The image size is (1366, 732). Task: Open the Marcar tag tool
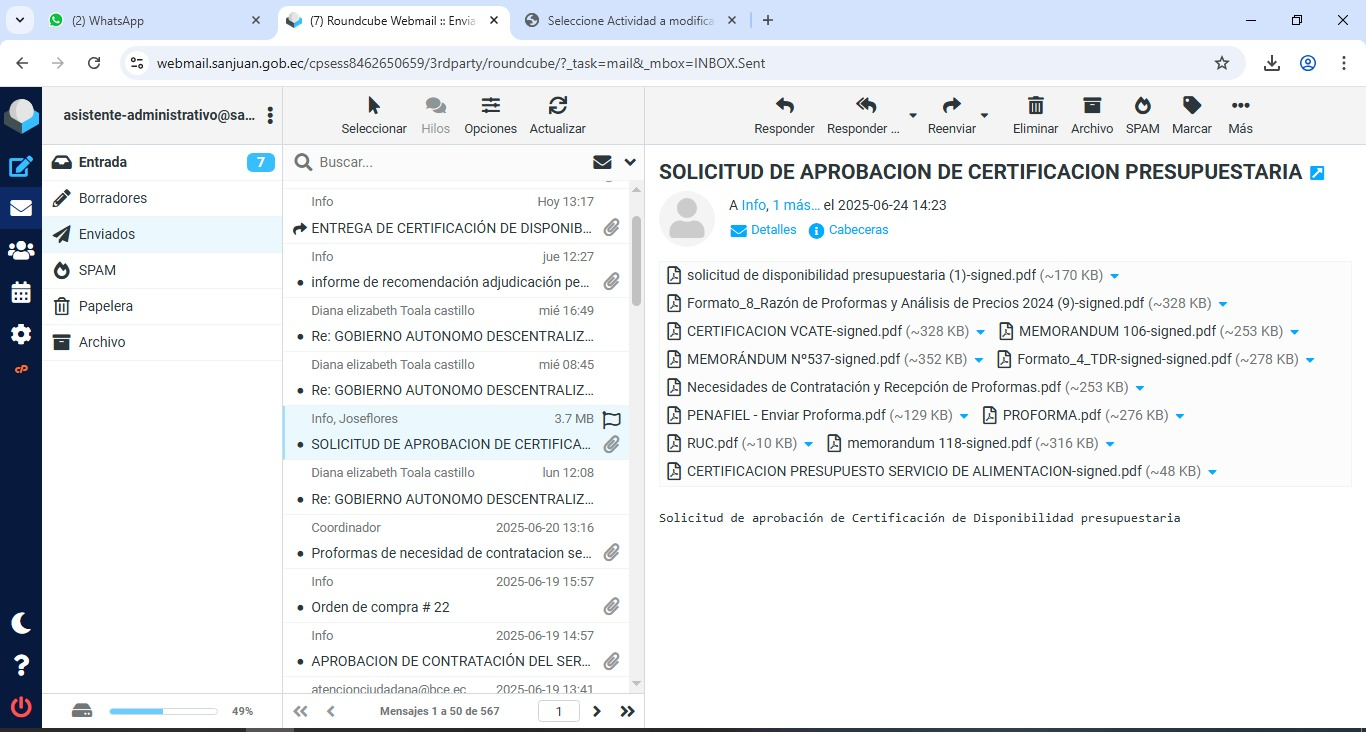[1191, 106]
